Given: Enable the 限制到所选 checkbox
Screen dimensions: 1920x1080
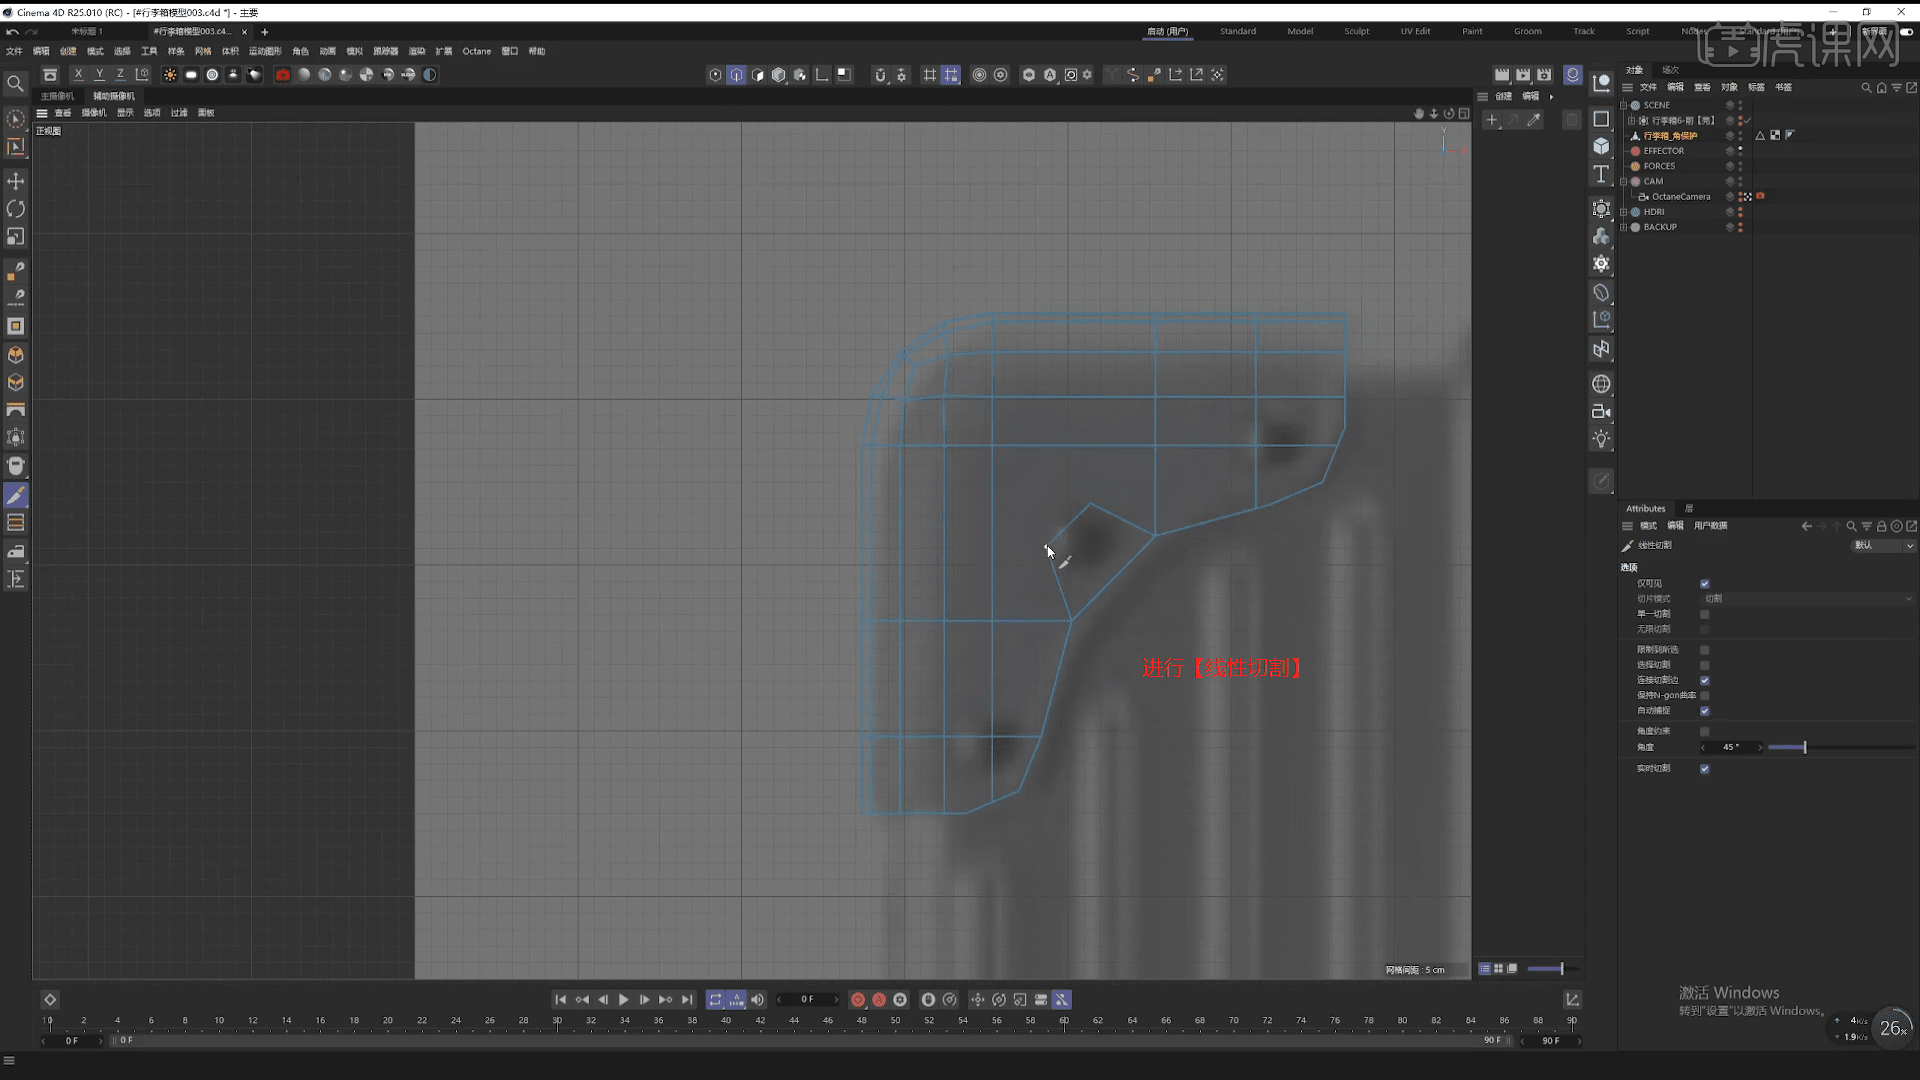Looking at the screenshot, I should [x=1705, y=650].
